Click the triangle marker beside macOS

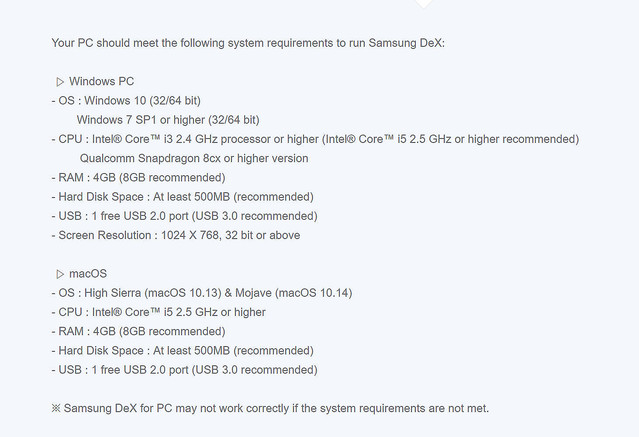(60, 273)
